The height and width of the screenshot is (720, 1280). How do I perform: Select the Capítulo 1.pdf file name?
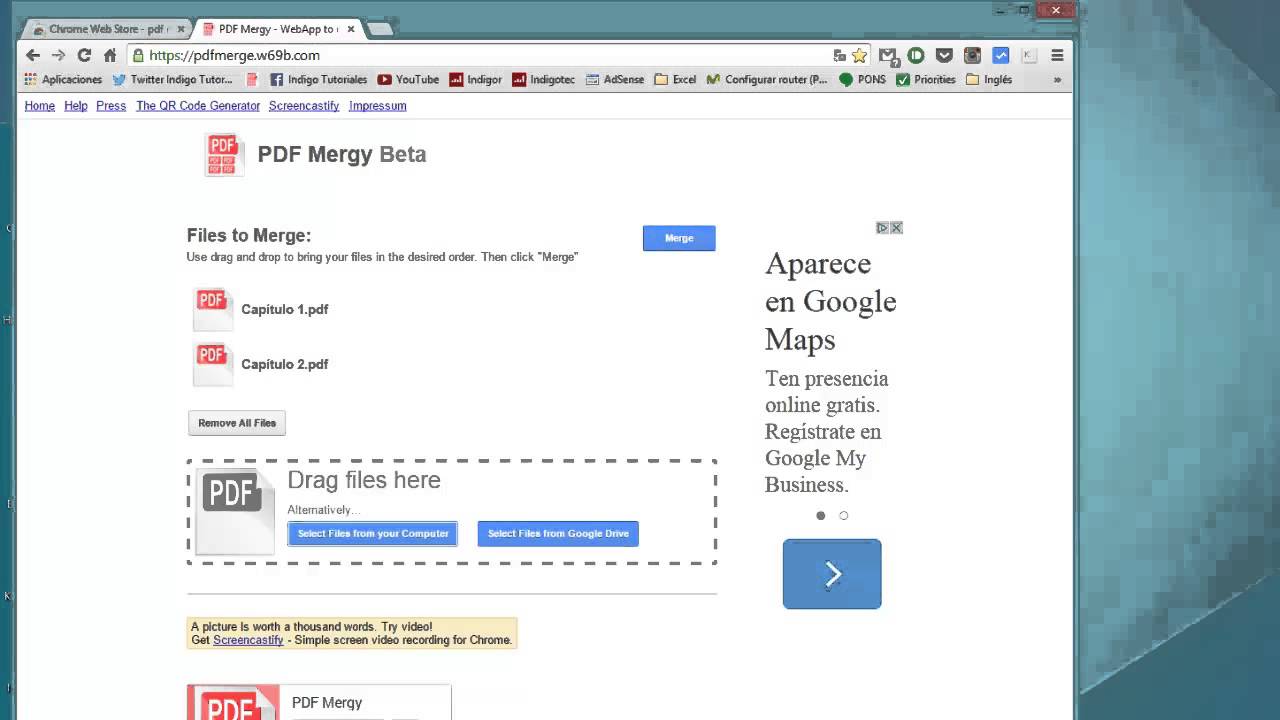(x=285, y=310)
